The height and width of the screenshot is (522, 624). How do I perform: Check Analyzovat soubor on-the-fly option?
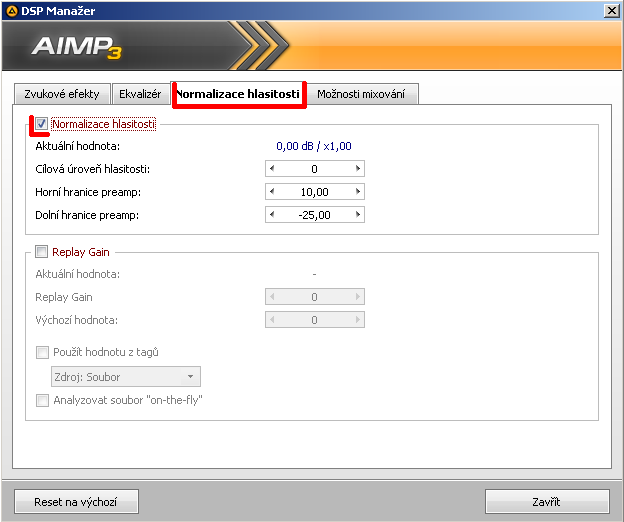(42, 400)
